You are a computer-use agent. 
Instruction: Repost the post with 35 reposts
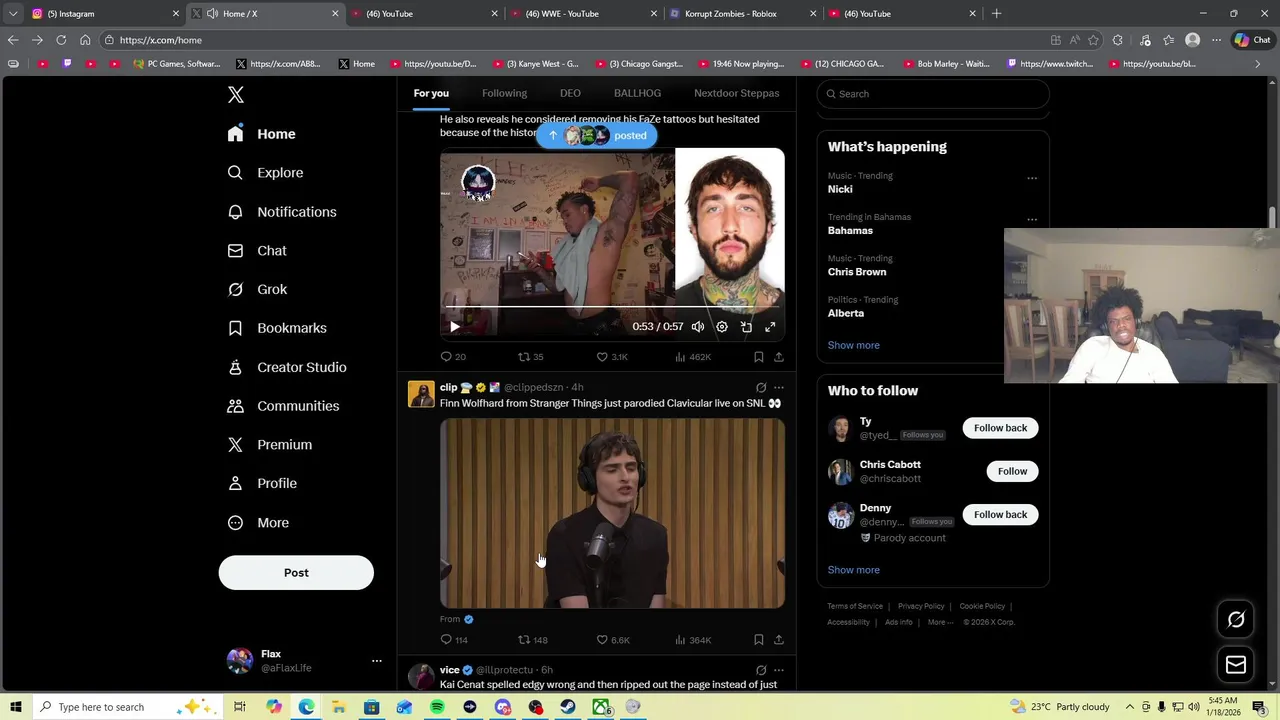click(x=531, y=357)
